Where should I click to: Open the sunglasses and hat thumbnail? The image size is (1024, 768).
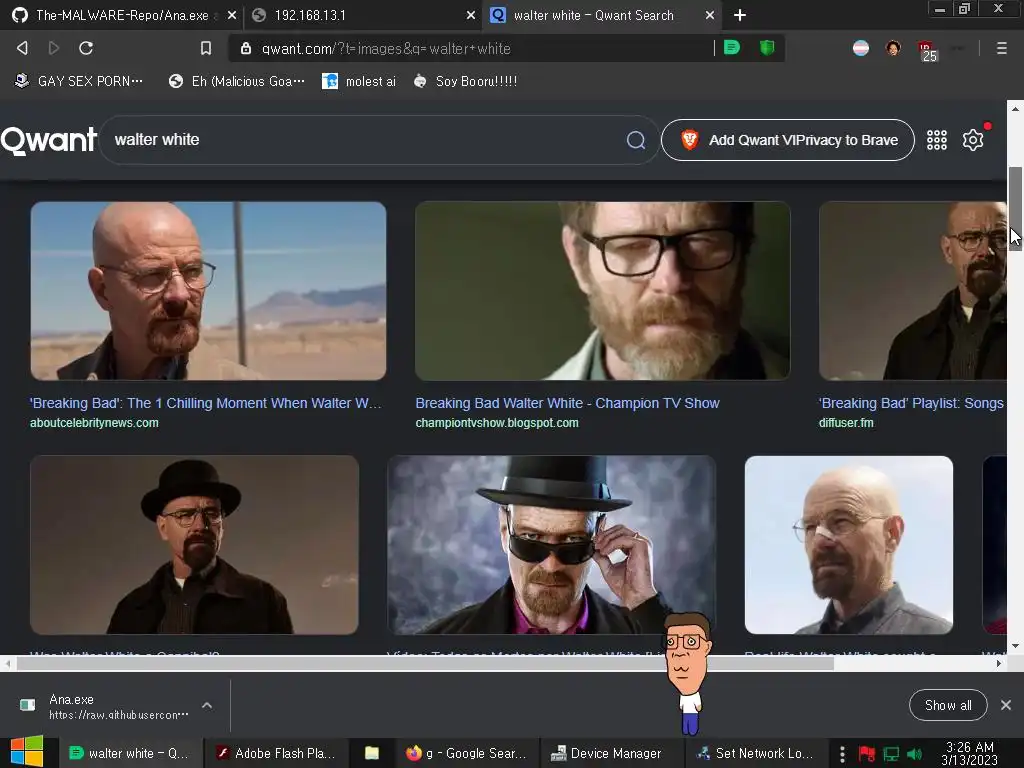click(x=551, y=545)
